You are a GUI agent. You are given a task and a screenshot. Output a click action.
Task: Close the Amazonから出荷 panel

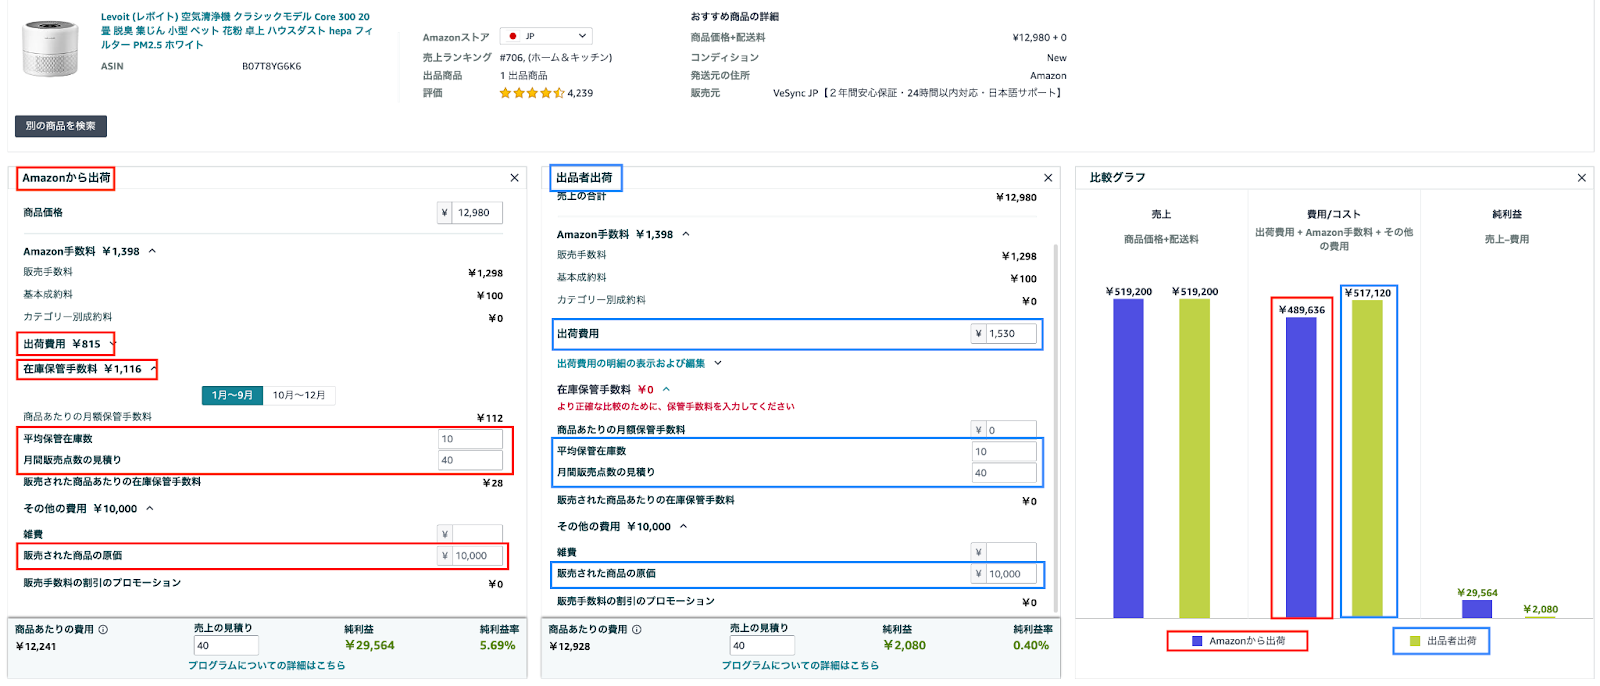click(514, 178)
